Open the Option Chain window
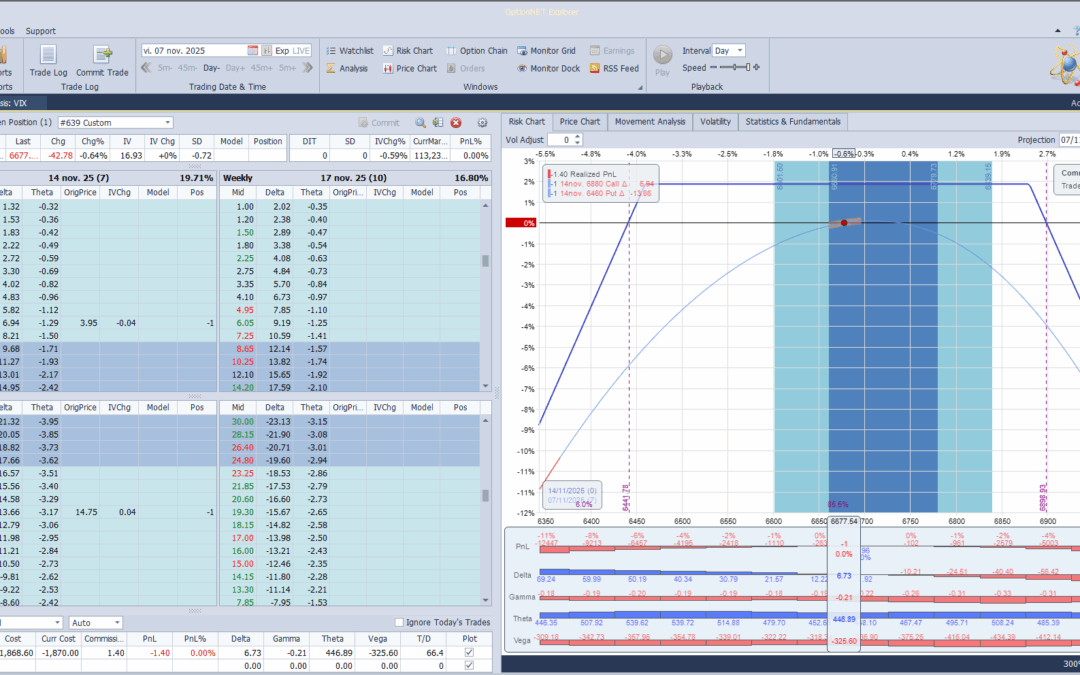Viewport: 1080px width, 675px height. (477, 50)
